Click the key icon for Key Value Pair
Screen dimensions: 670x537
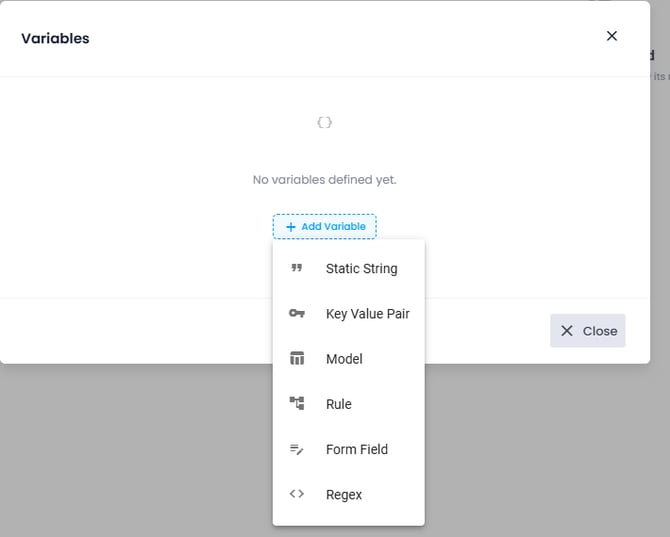pos(296,314)
